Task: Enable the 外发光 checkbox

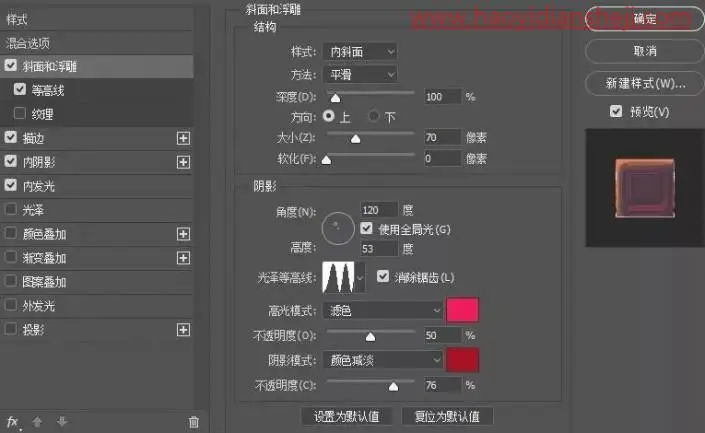Action: pyautogui.click(x=11, y=305)
